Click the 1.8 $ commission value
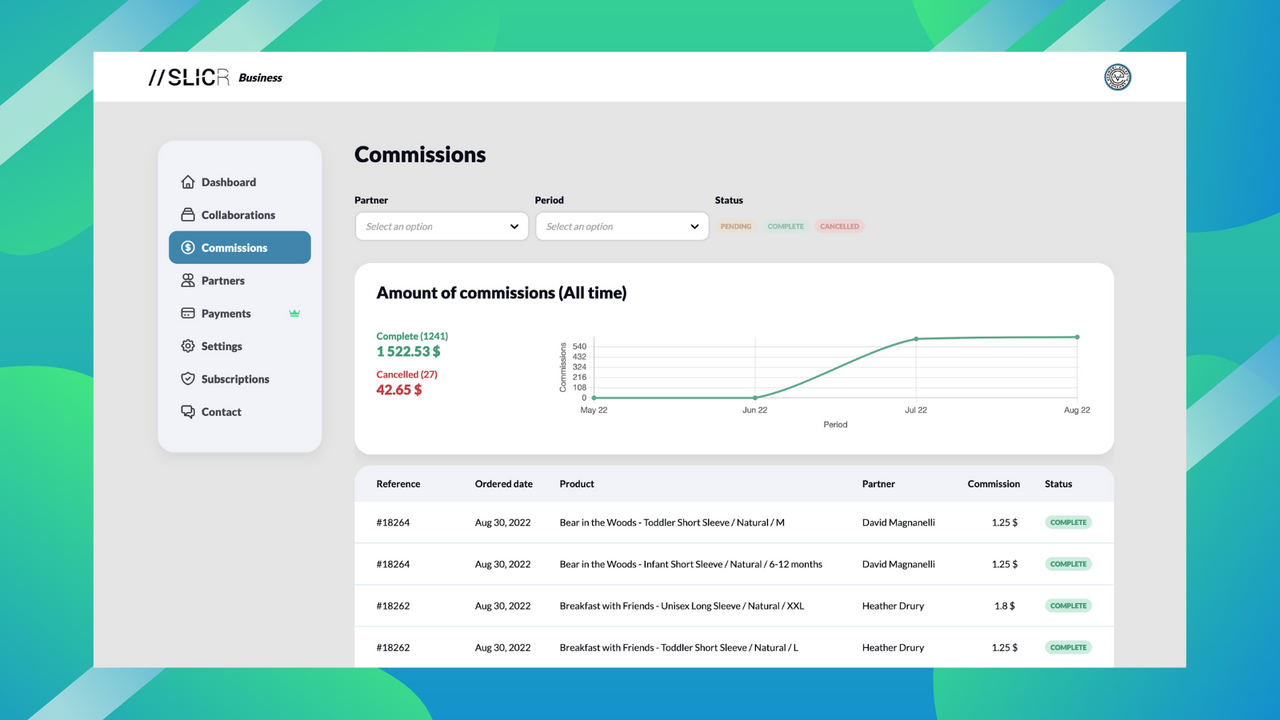Screen dimensions: 1280x720 tap(1005, 606)
